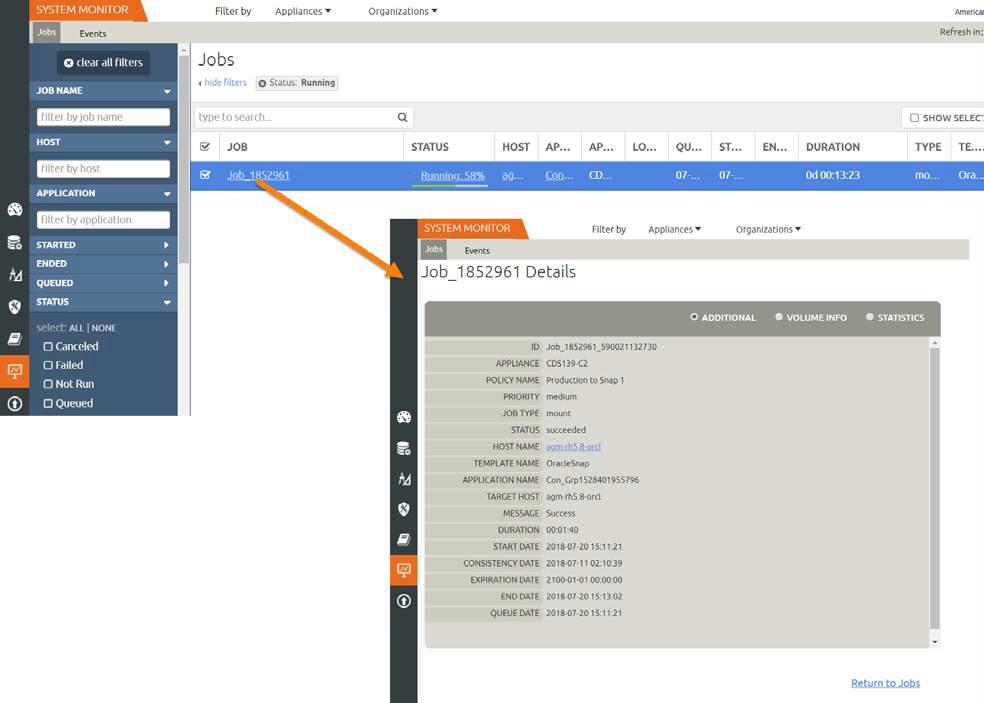Open the Job_1852961 link
The image size is (984, 703).
[x=259, y=175]
